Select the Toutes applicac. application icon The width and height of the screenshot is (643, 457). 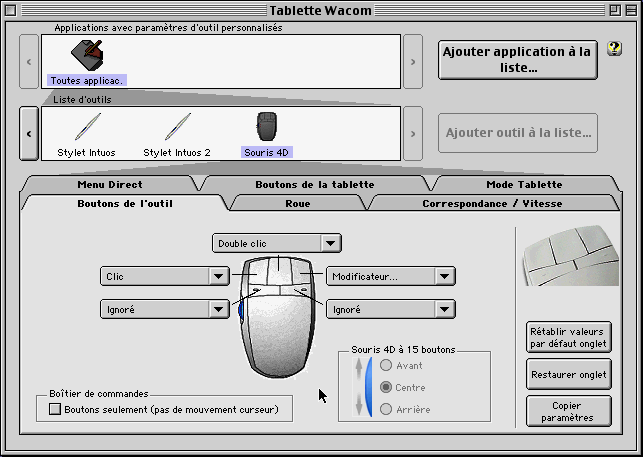click(x=87, y=55)
